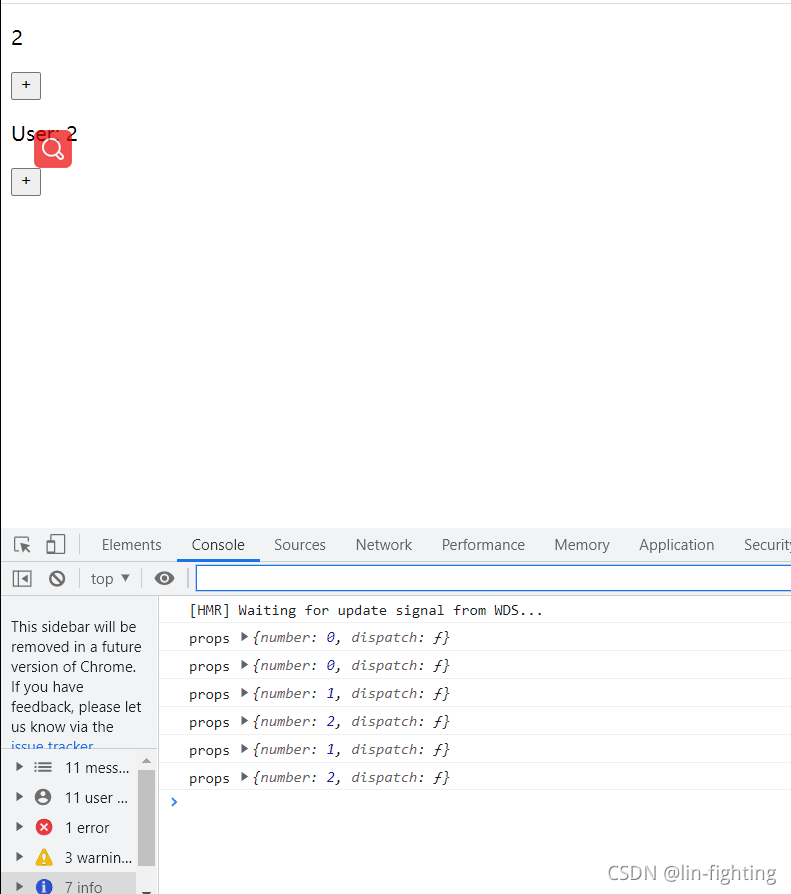The image size is (791, 894).
Task: Clear the console with the ban icon
Action: [57, 579]
